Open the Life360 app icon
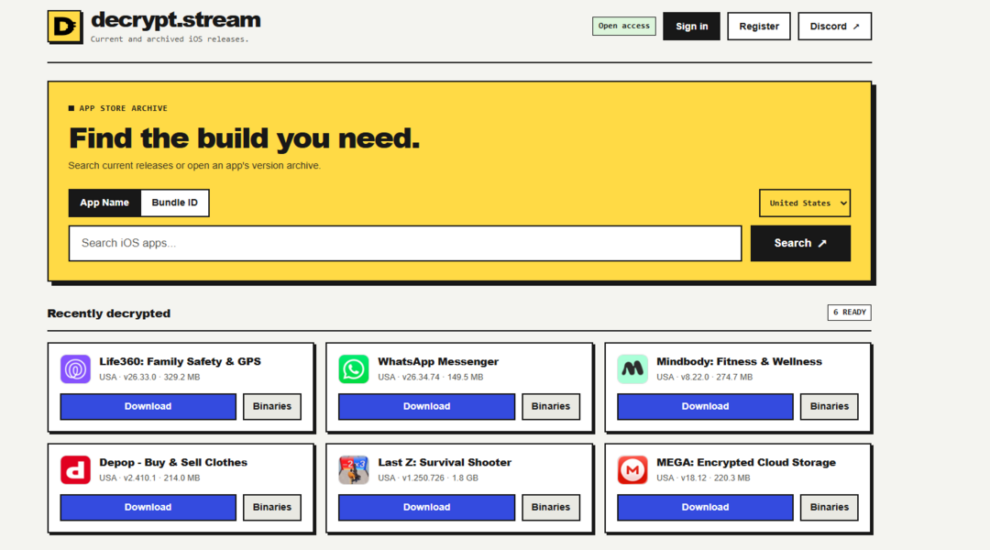Screen dimensions: 990x550 click(x=75, y=369)
